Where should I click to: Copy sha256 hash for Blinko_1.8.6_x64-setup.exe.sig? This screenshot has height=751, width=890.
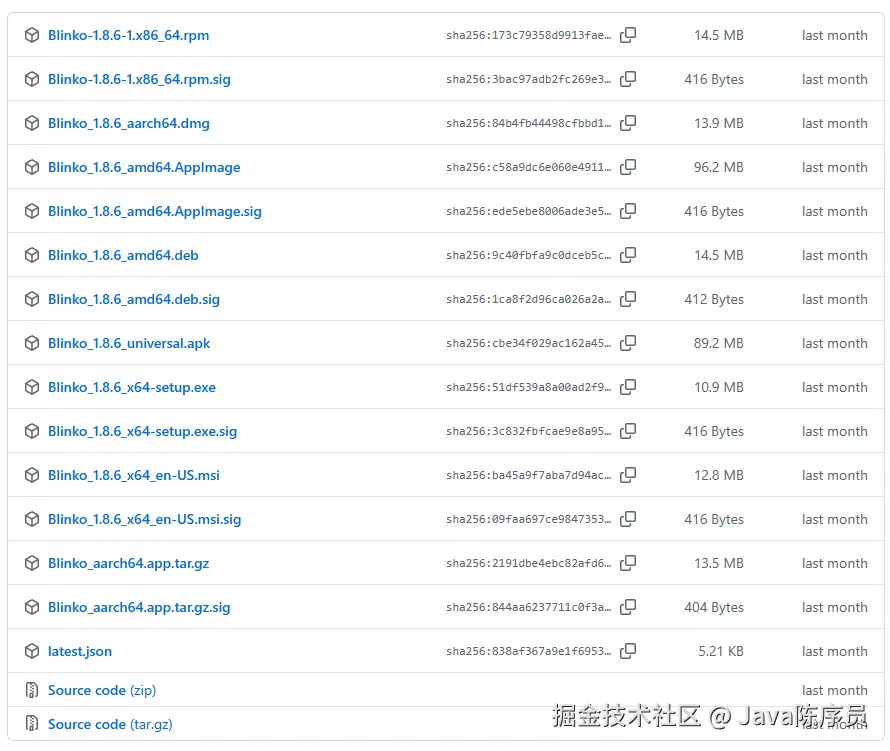[x=628, y=431]
